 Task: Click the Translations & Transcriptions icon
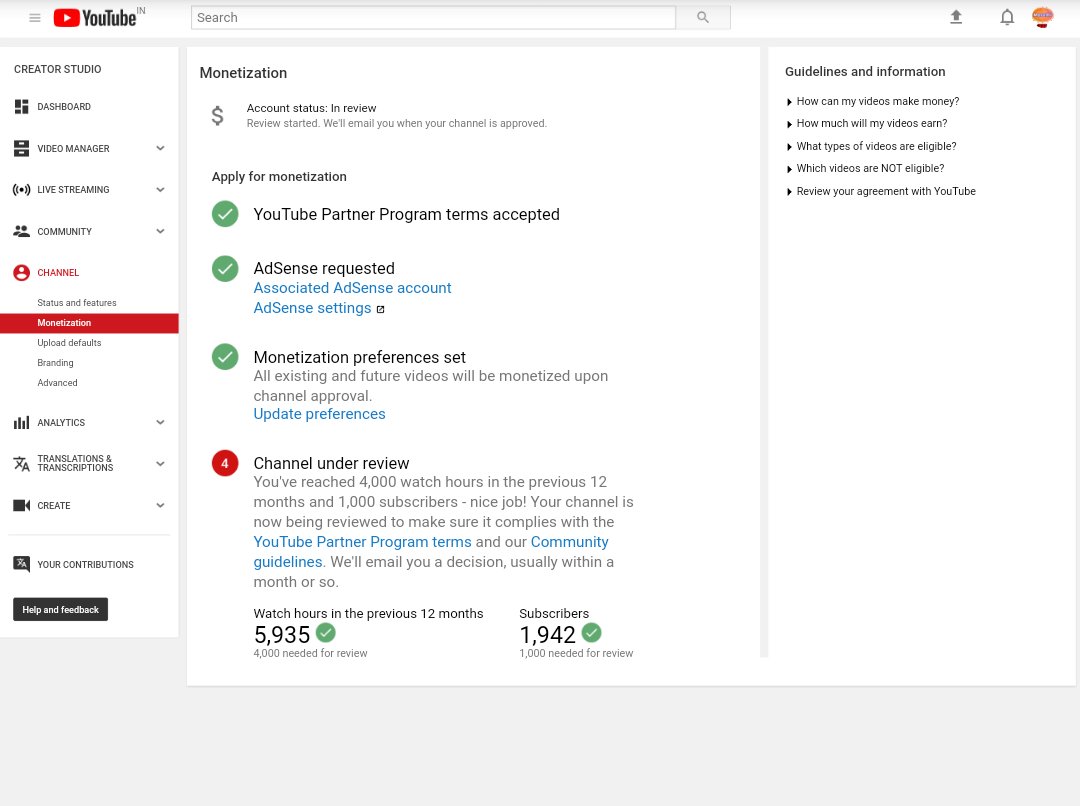tap(21, 464)
